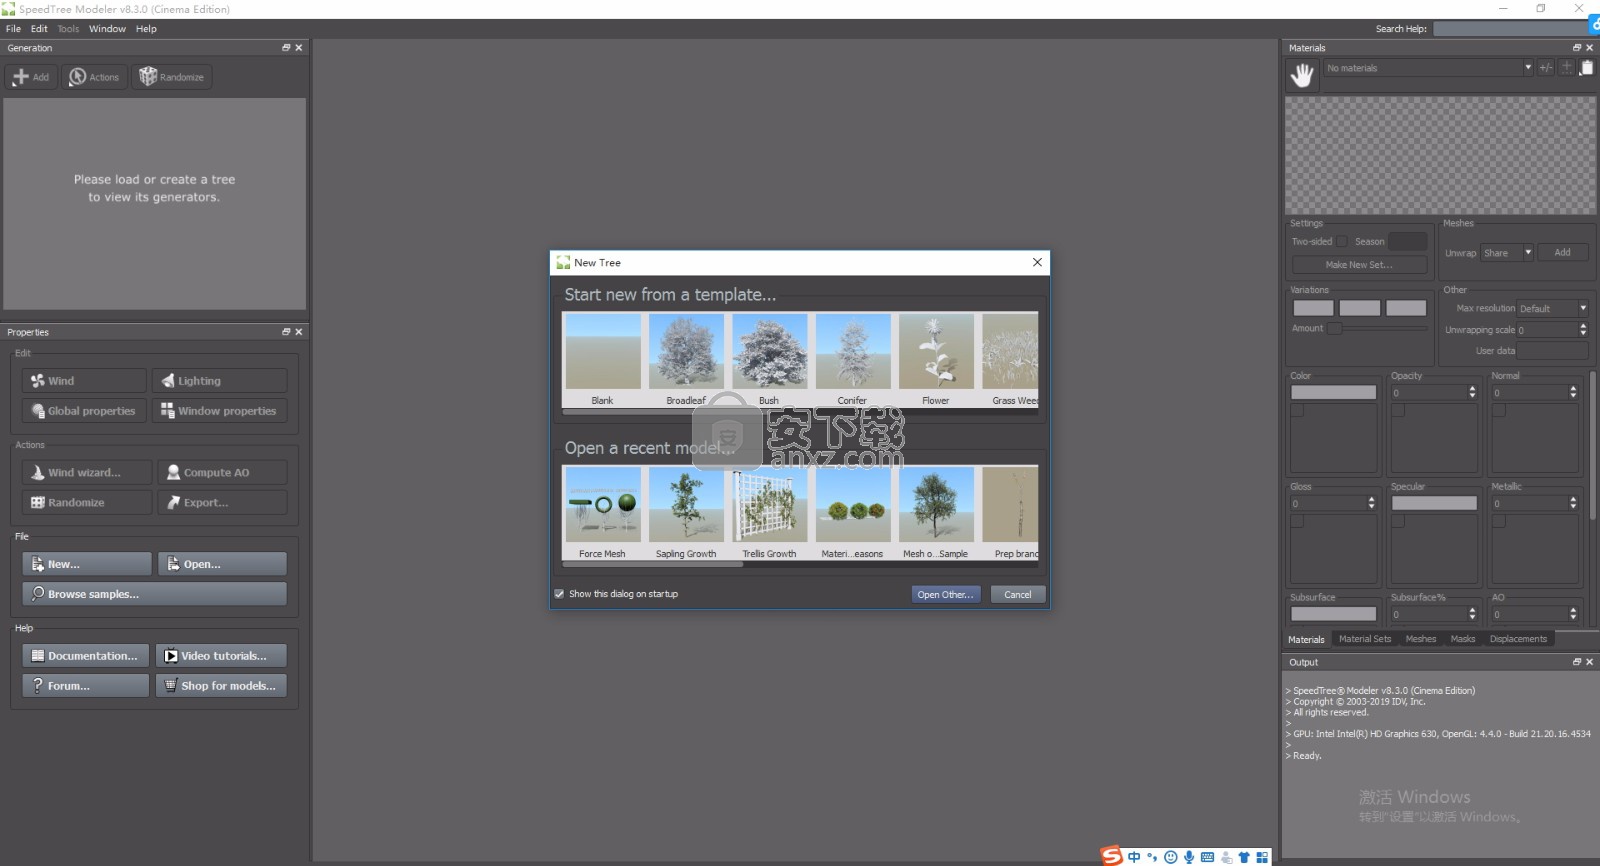Toggle the checkbox under Metallic value
The height and width of the screenshot is (866, 1600).
1499,521
